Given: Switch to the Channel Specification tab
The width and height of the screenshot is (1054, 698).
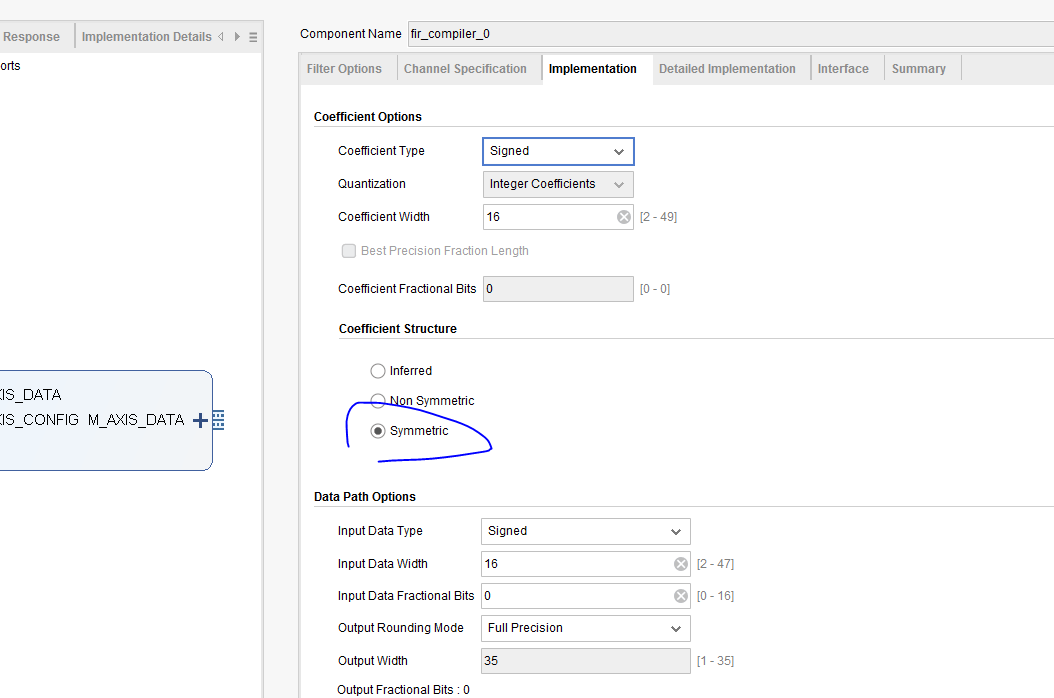Looking at the screenshot, I should tap(465, 69).
